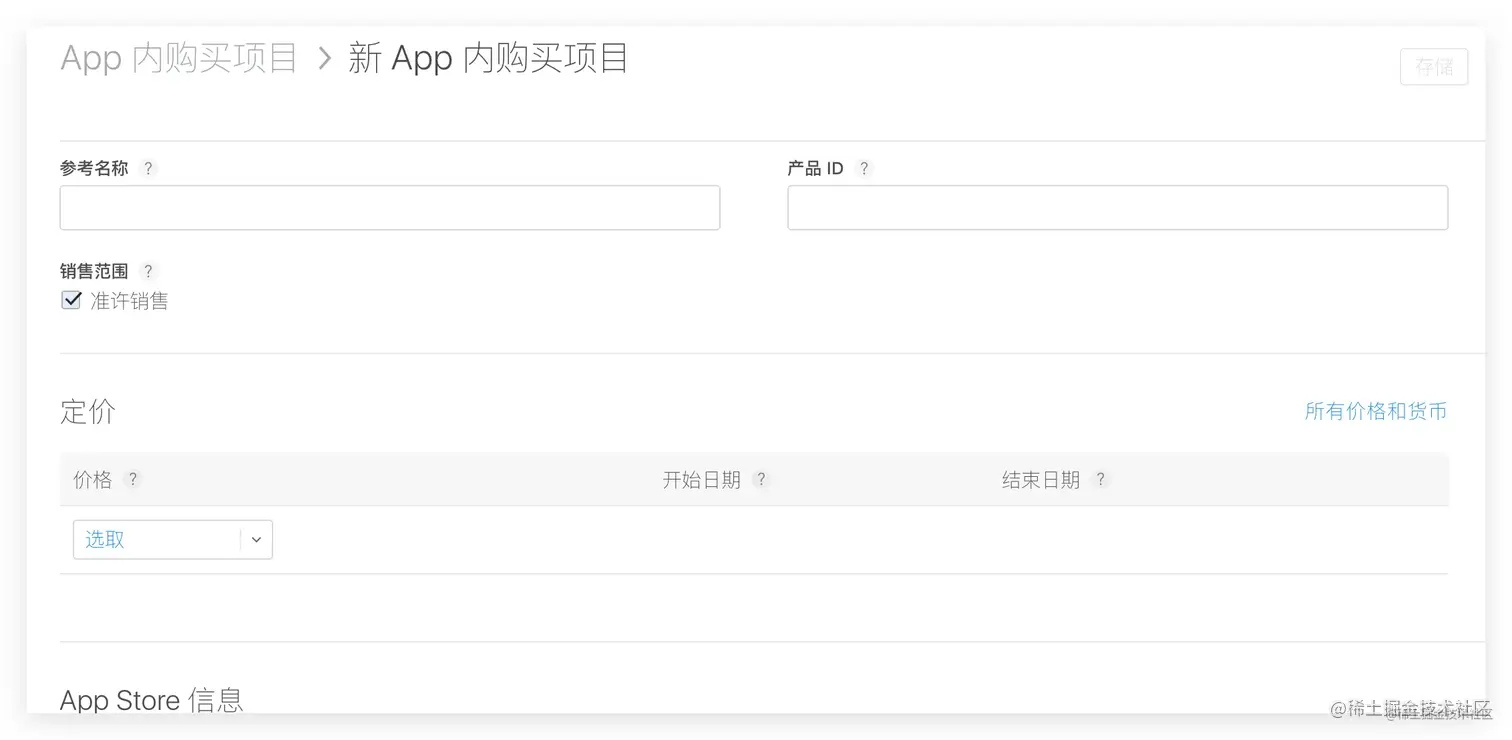Screen dimensions: 1512x740
Task: Open help icon next to 销售范围
Action: click(148, 271)
